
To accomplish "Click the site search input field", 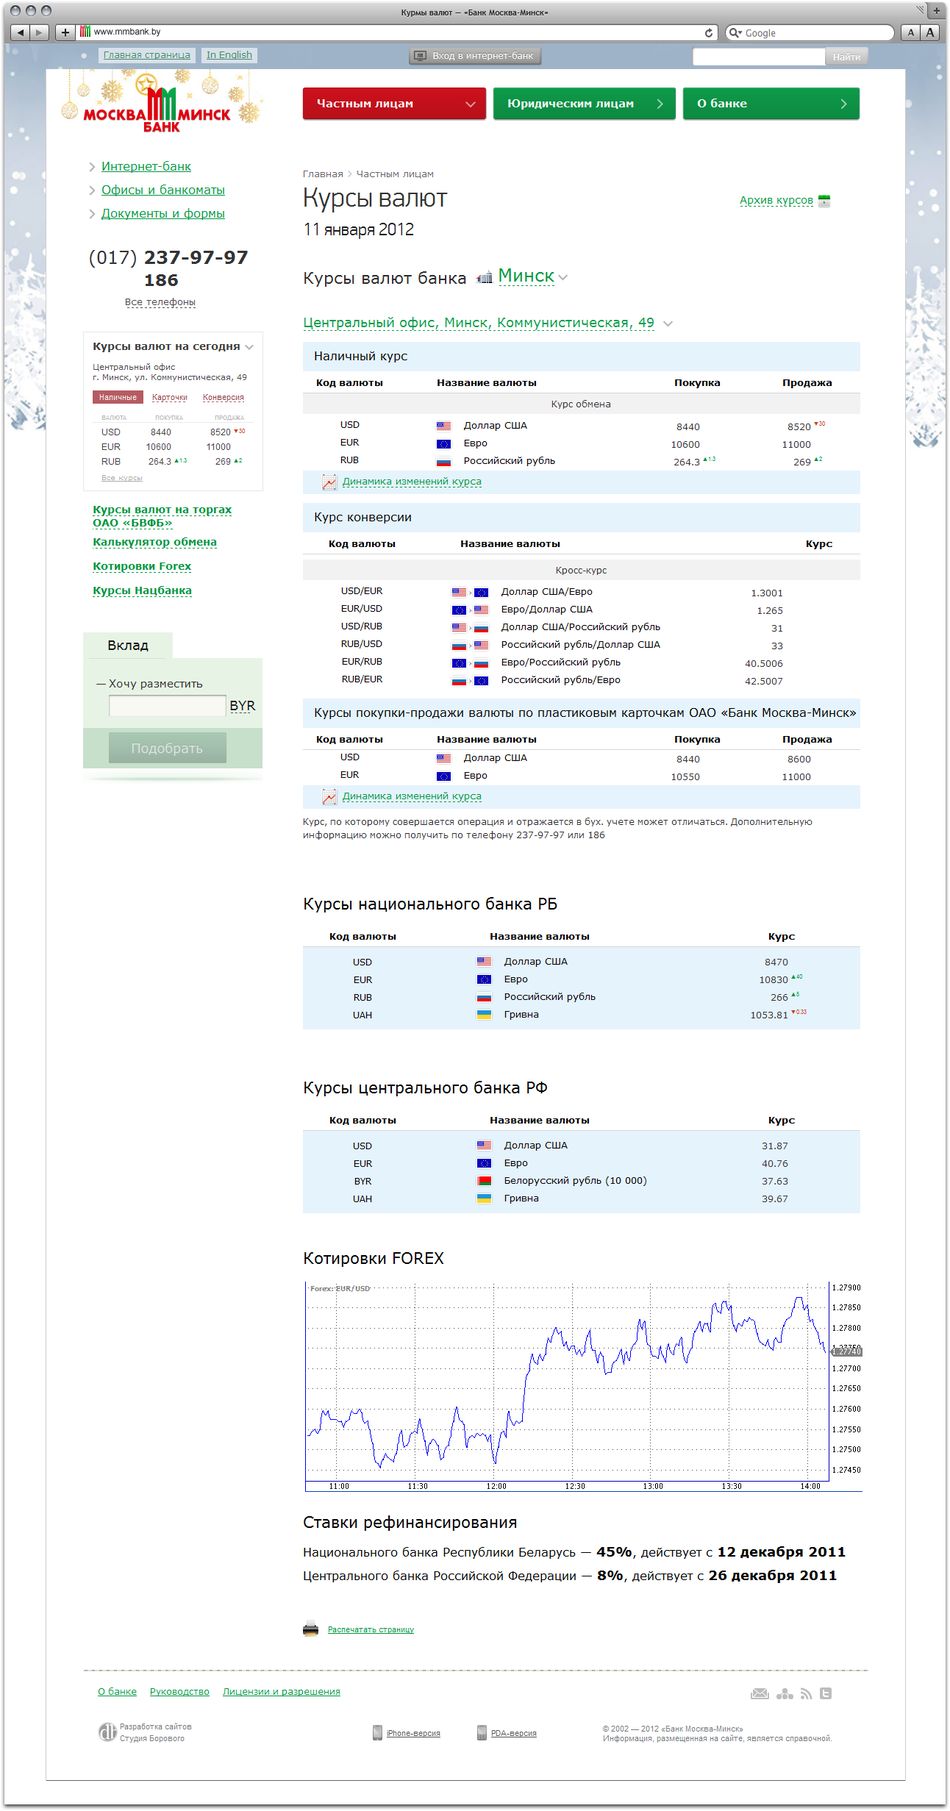I will click(x=760, y=57).
